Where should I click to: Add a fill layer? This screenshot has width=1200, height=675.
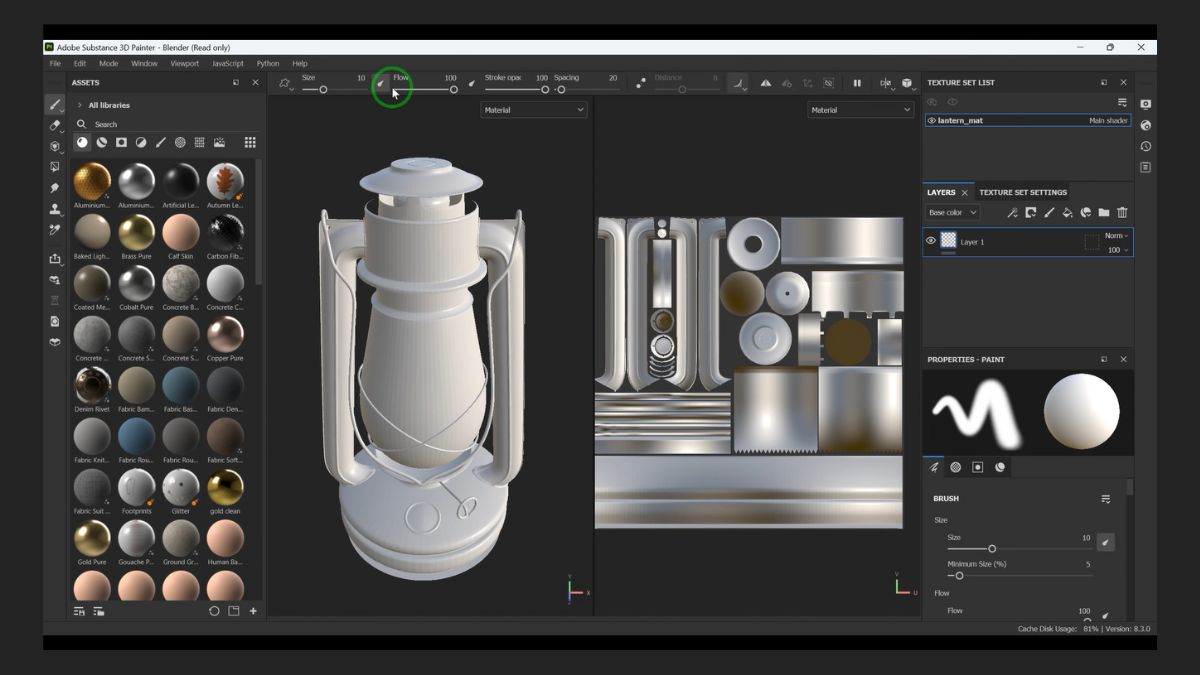tap(1067, 213)
